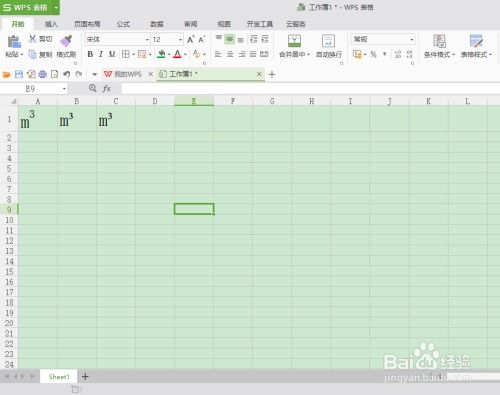Open the 数据 Data tab
500x395 pixels.
pos(157,24)
